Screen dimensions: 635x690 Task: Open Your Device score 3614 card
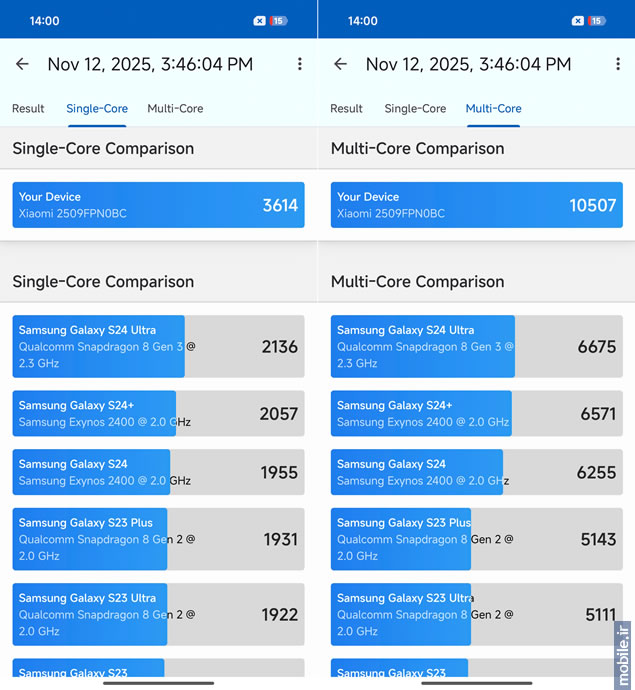(x=158, y=205)
